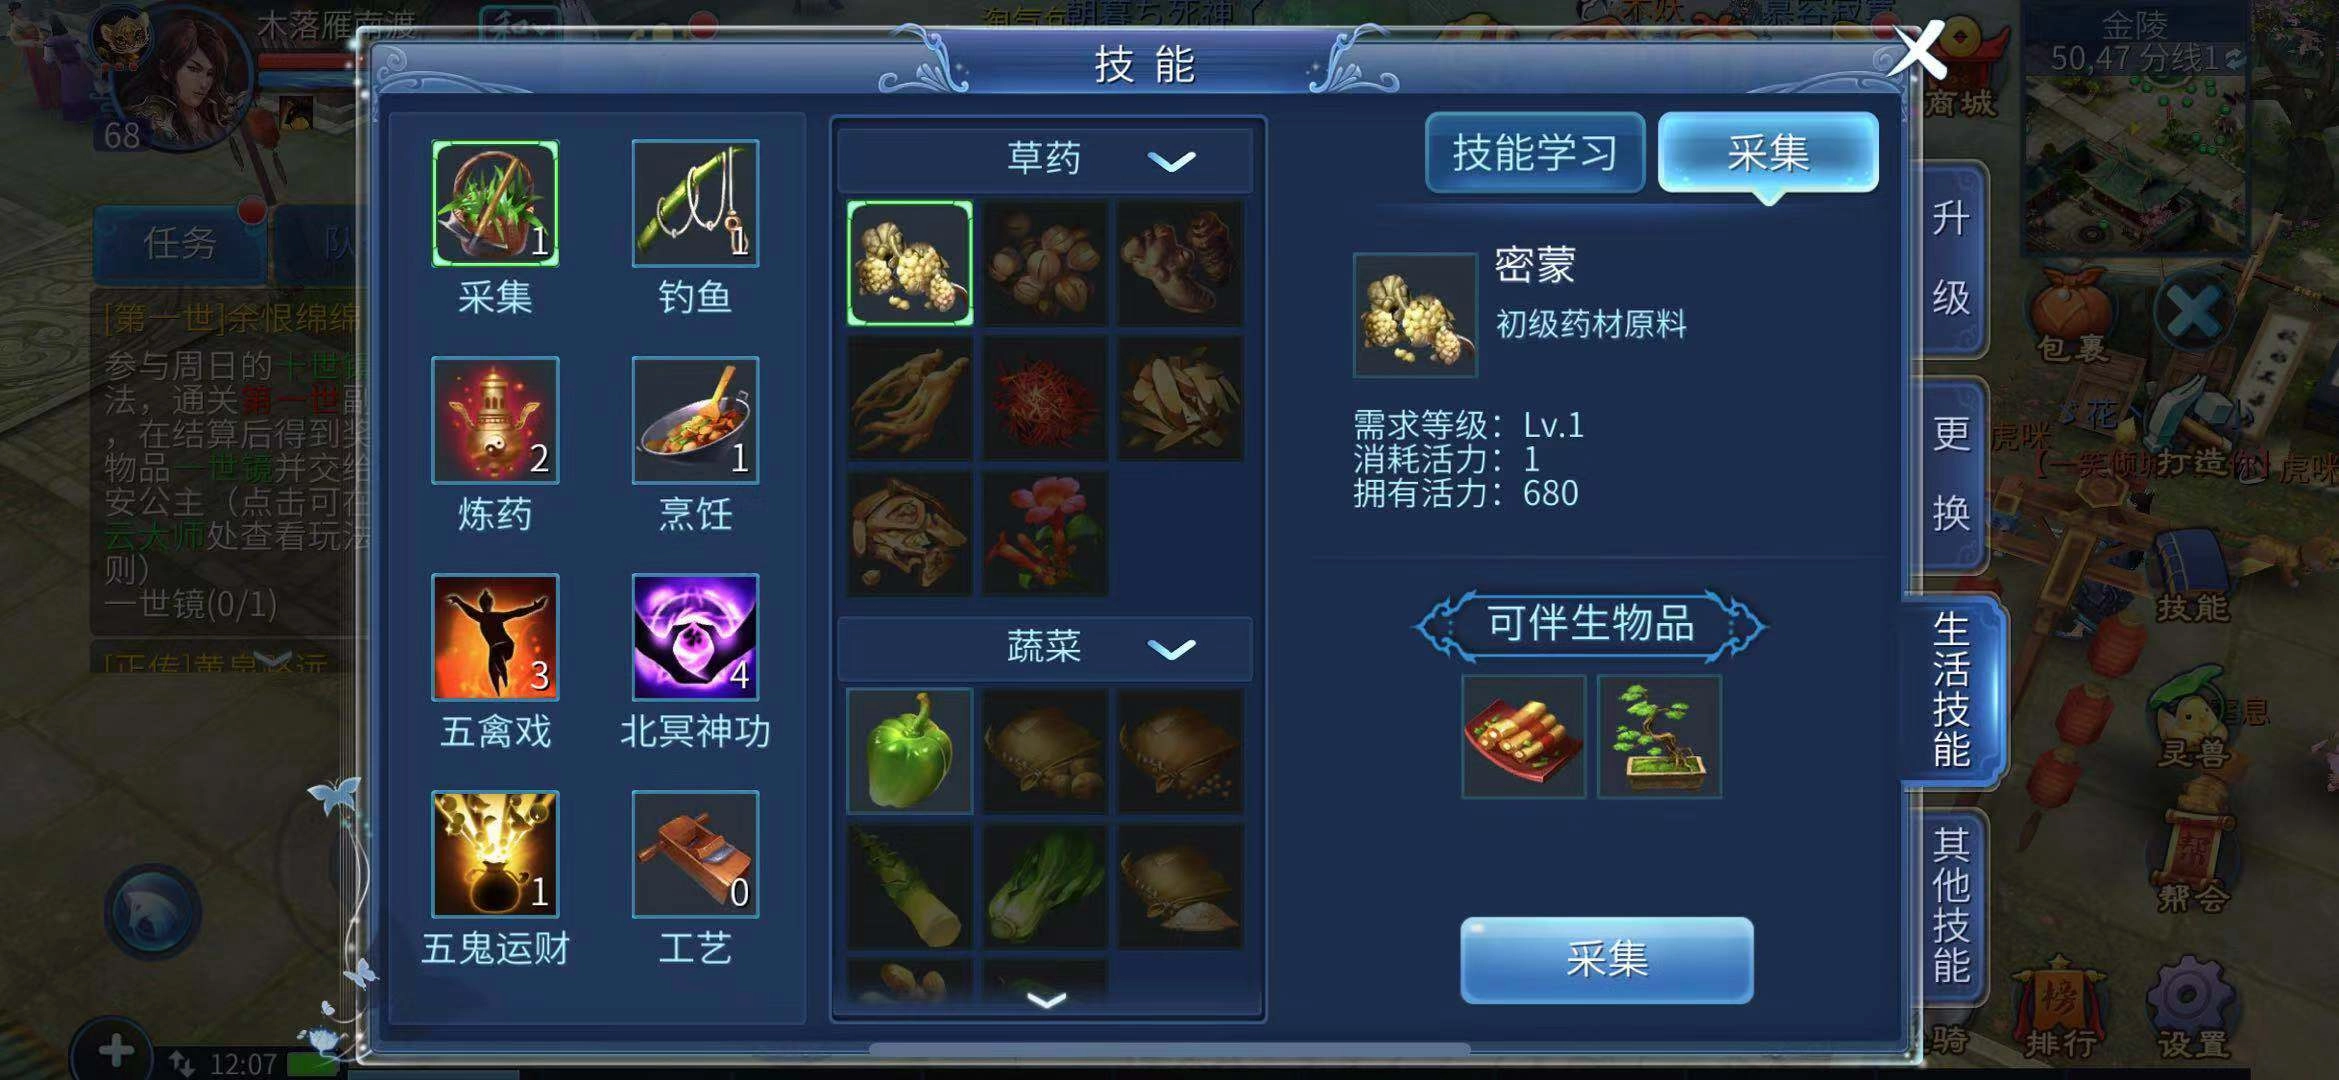Click the blue 采集 gather button
Screen dimensions: 2339x1080
pos(1607,960)
